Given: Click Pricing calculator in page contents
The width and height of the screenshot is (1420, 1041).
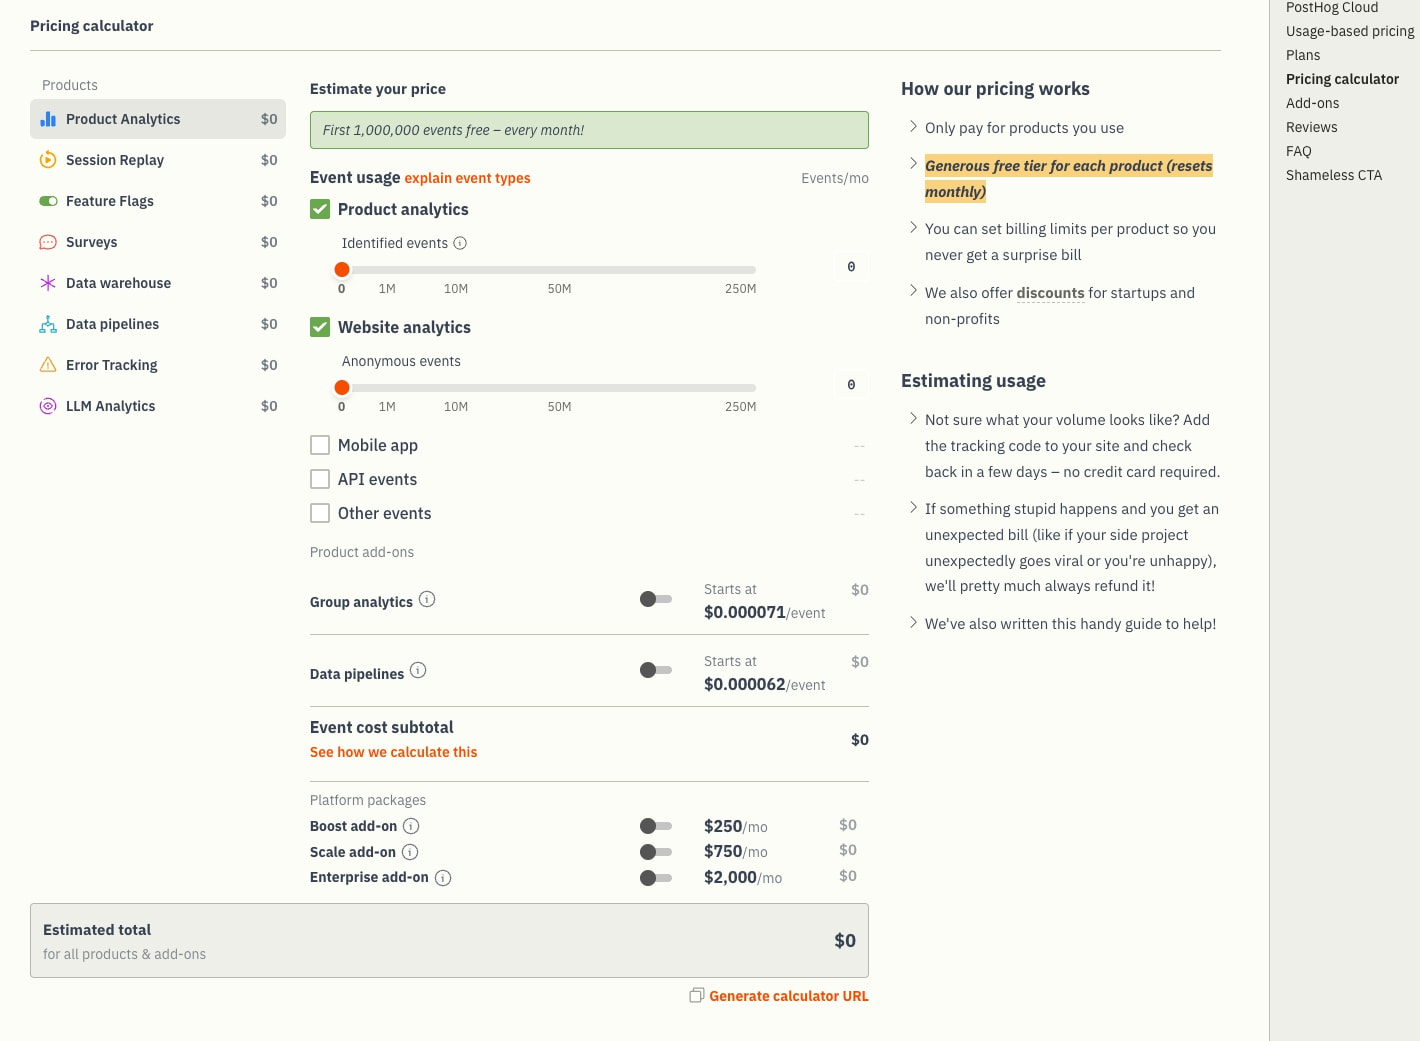Looking at the screenshot, I should [1342, 79].
